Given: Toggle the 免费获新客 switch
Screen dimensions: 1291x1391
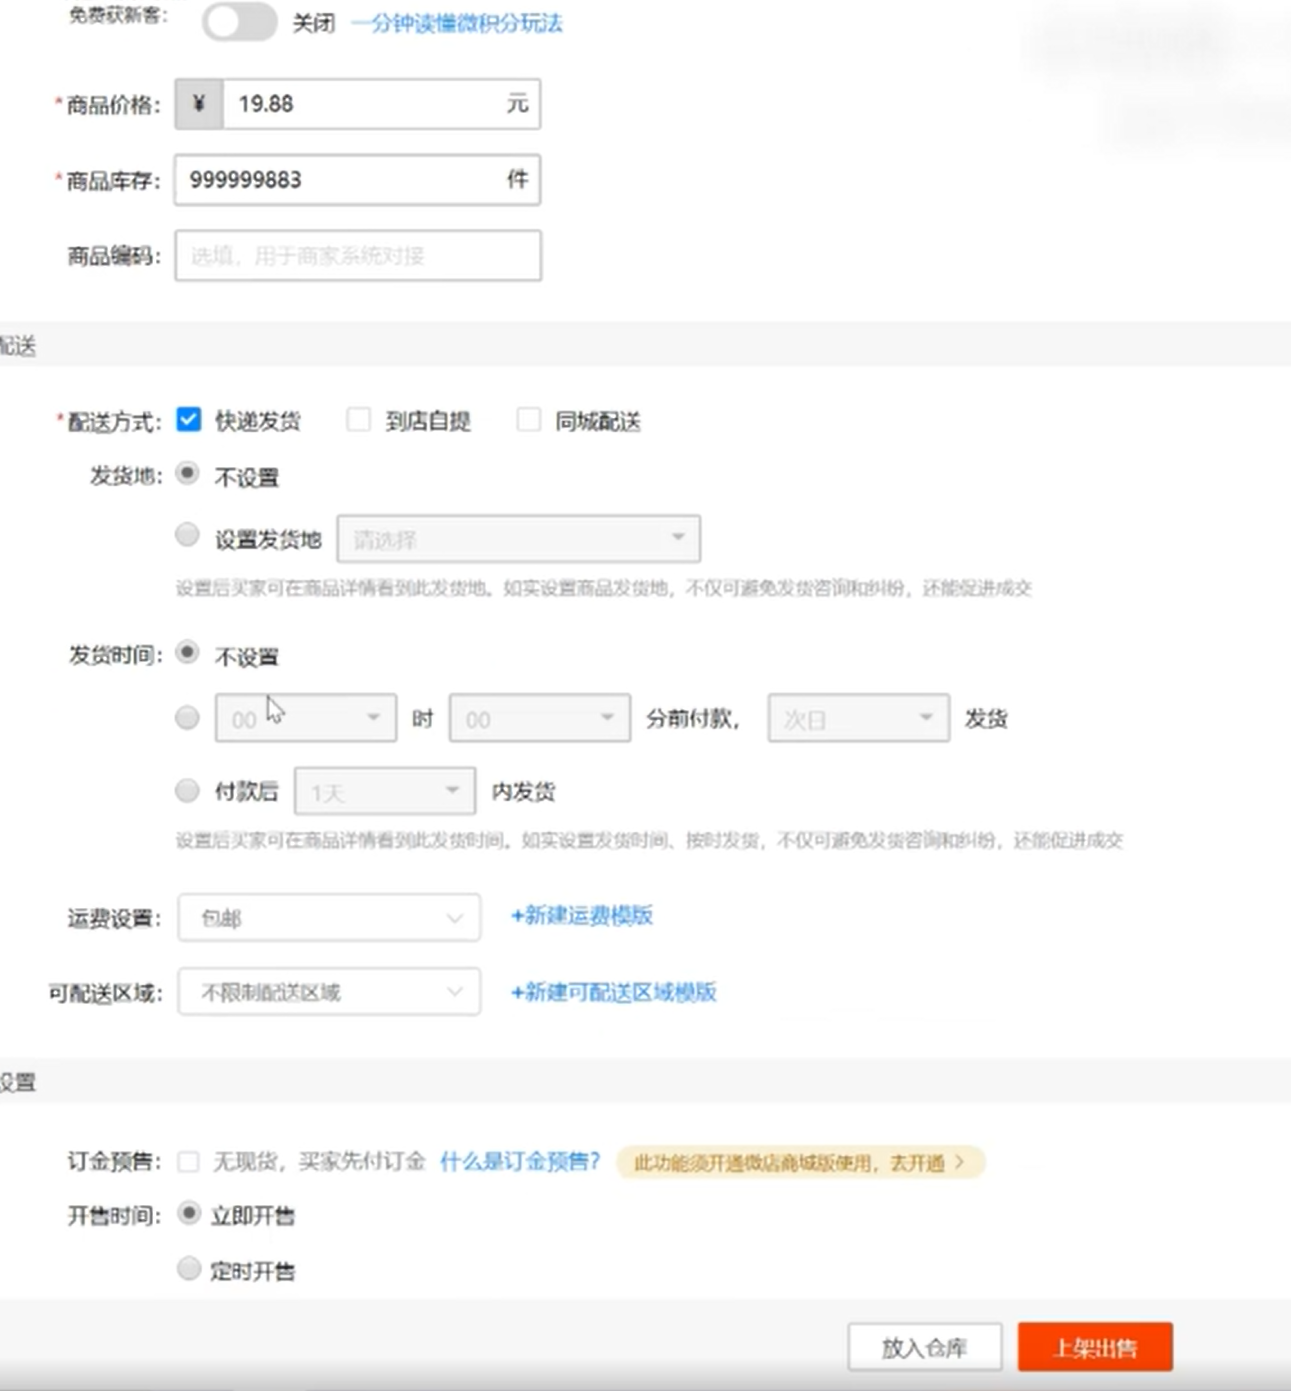Looking at the screenshot, I should (x=239, y=21).
